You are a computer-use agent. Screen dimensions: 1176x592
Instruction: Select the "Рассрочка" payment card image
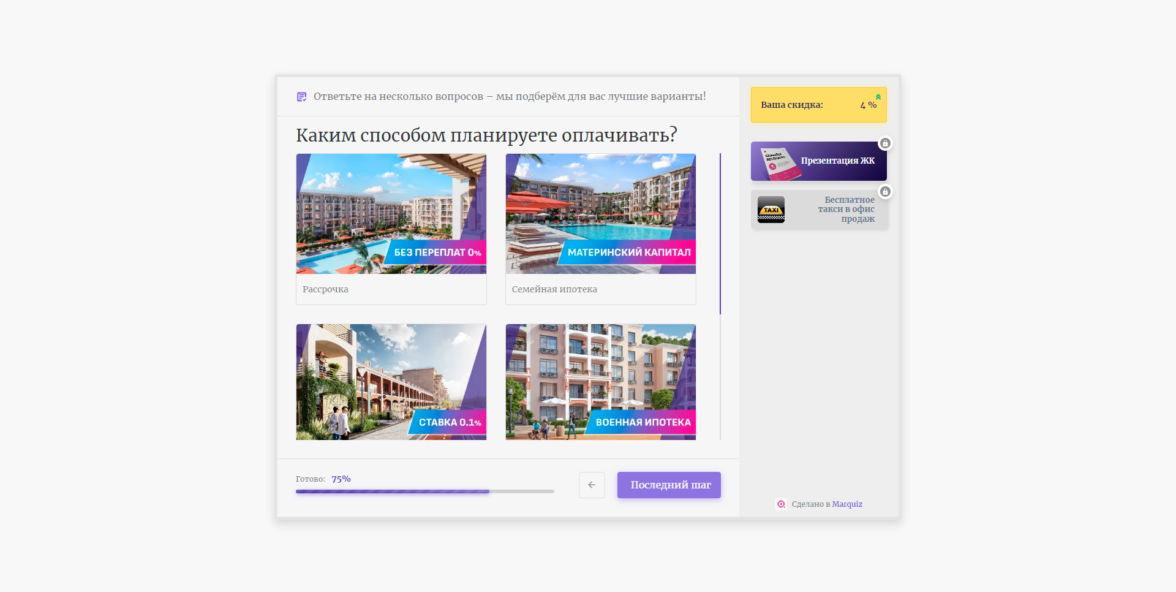click(391, 214)
